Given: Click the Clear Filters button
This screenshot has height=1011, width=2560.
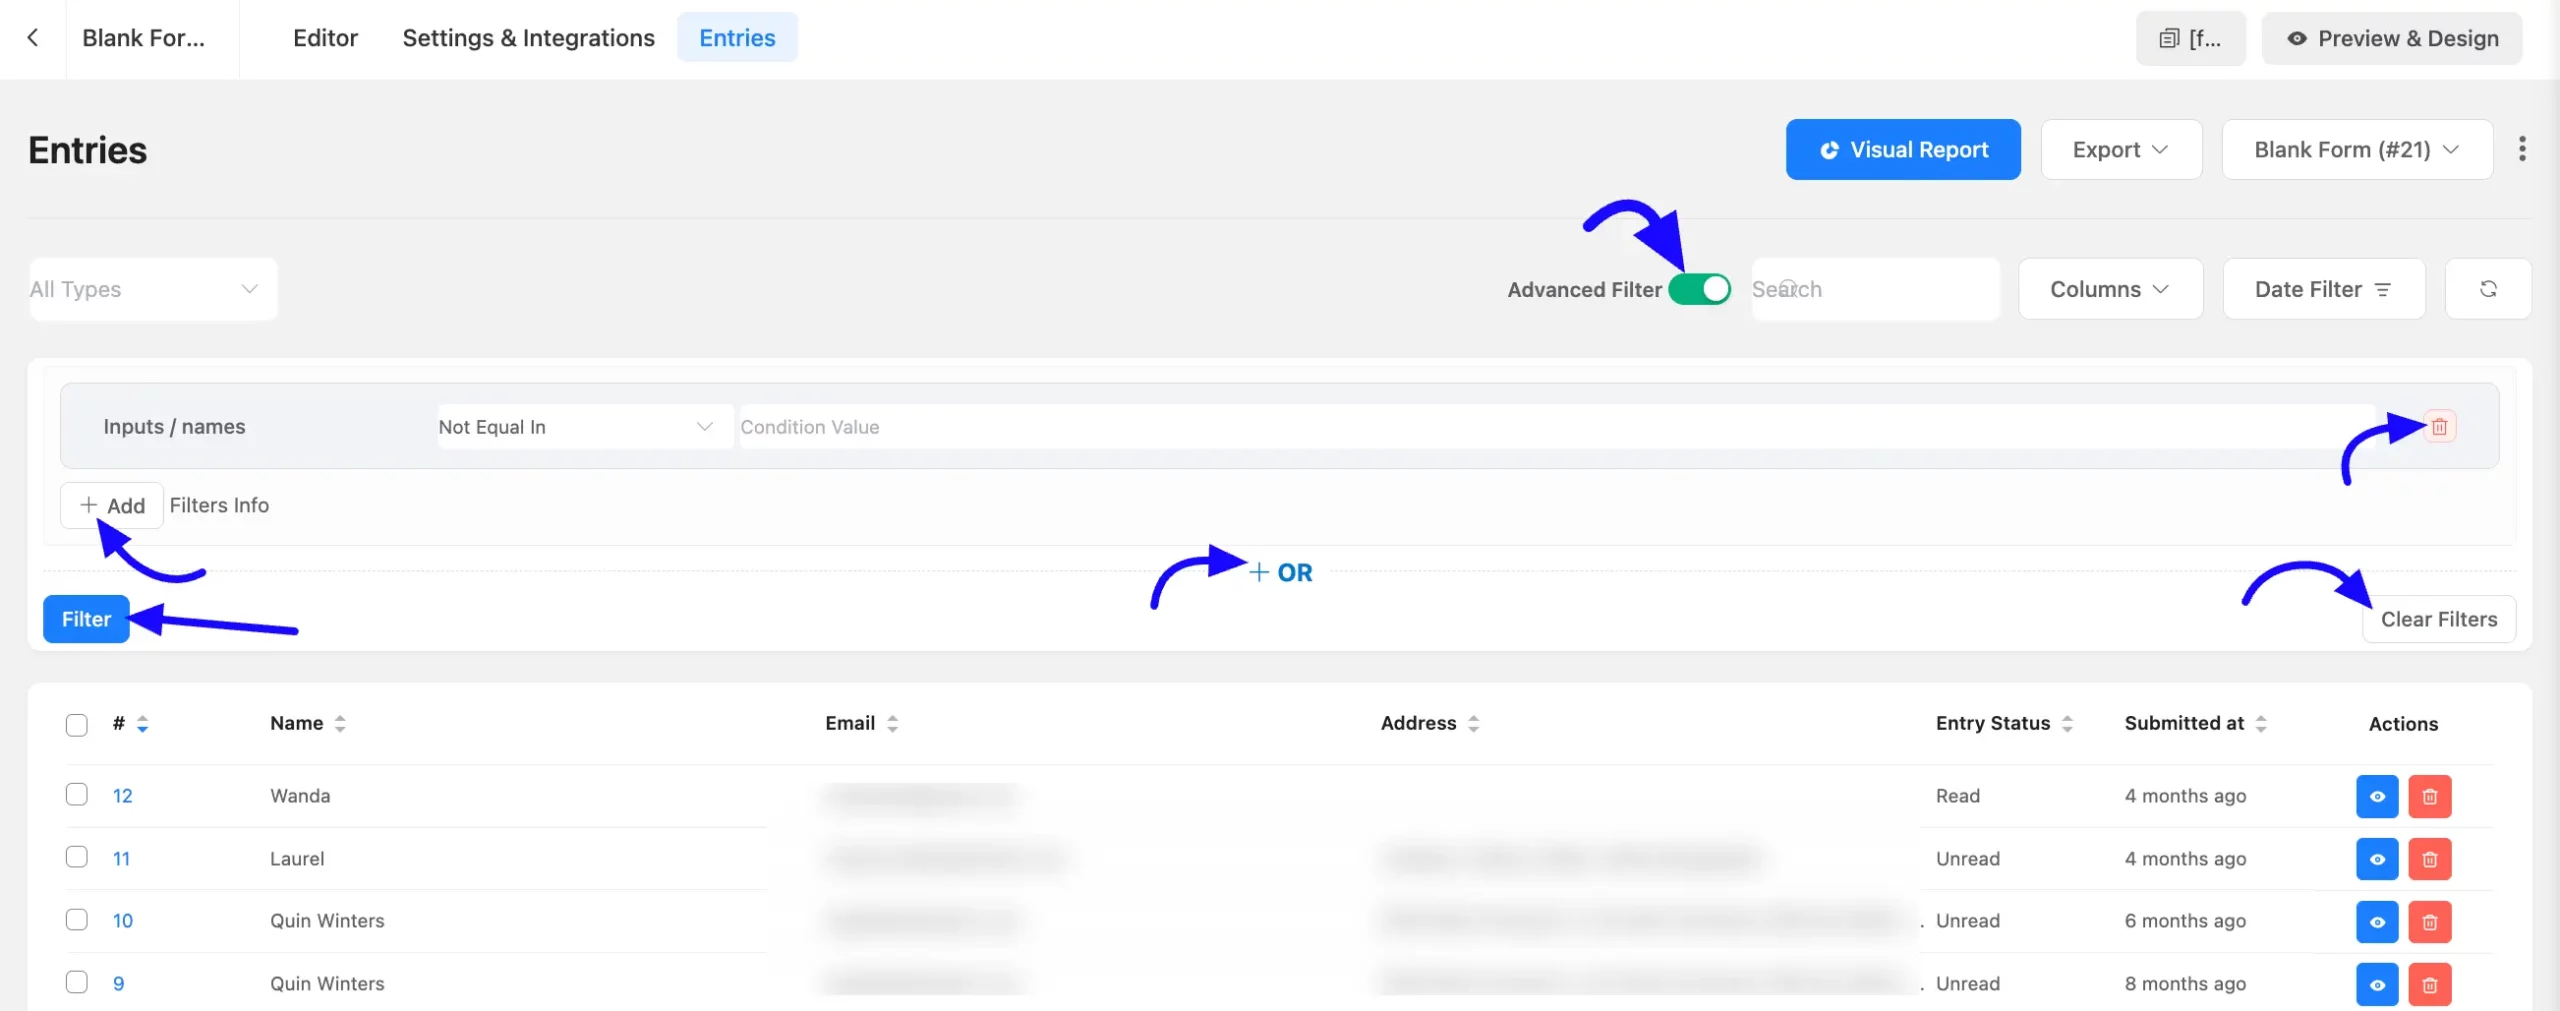Looking at the screenshot, I should point(2438,619).
